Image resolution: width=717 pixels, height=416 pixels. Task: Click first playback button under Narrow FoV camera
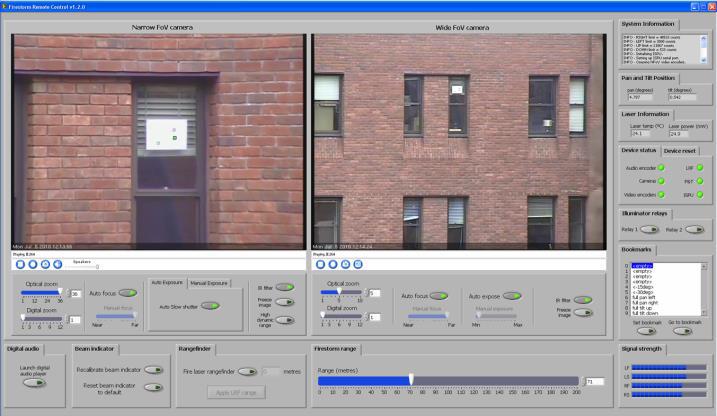coord(20,264)
